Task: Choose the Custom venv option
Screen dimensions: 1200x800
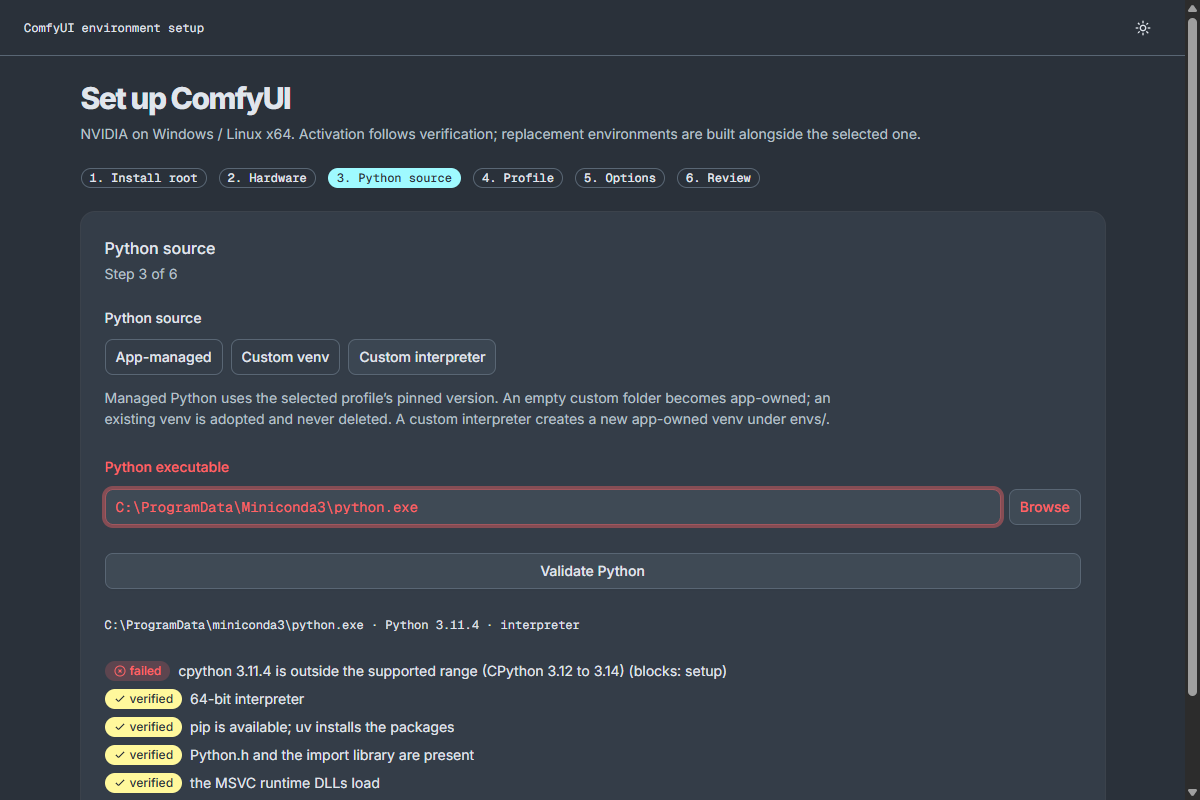Action: click(x=285, y=357)
